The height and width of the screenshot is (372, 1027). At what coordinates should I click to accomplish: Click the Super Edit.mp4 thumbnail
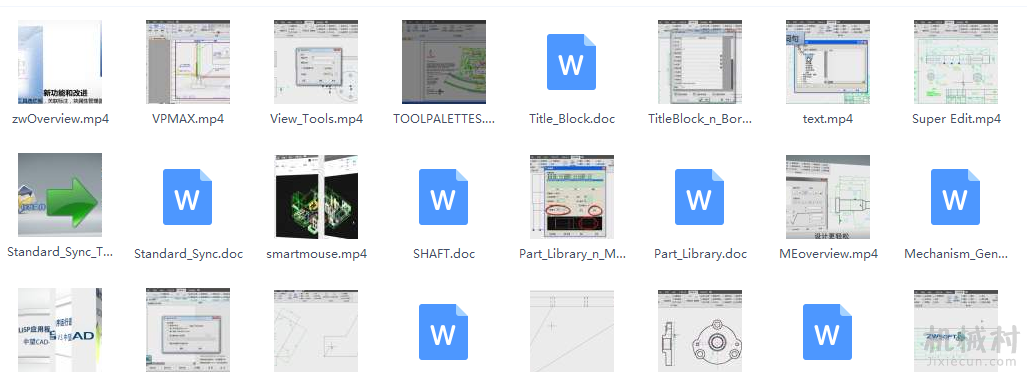(956, 62)
